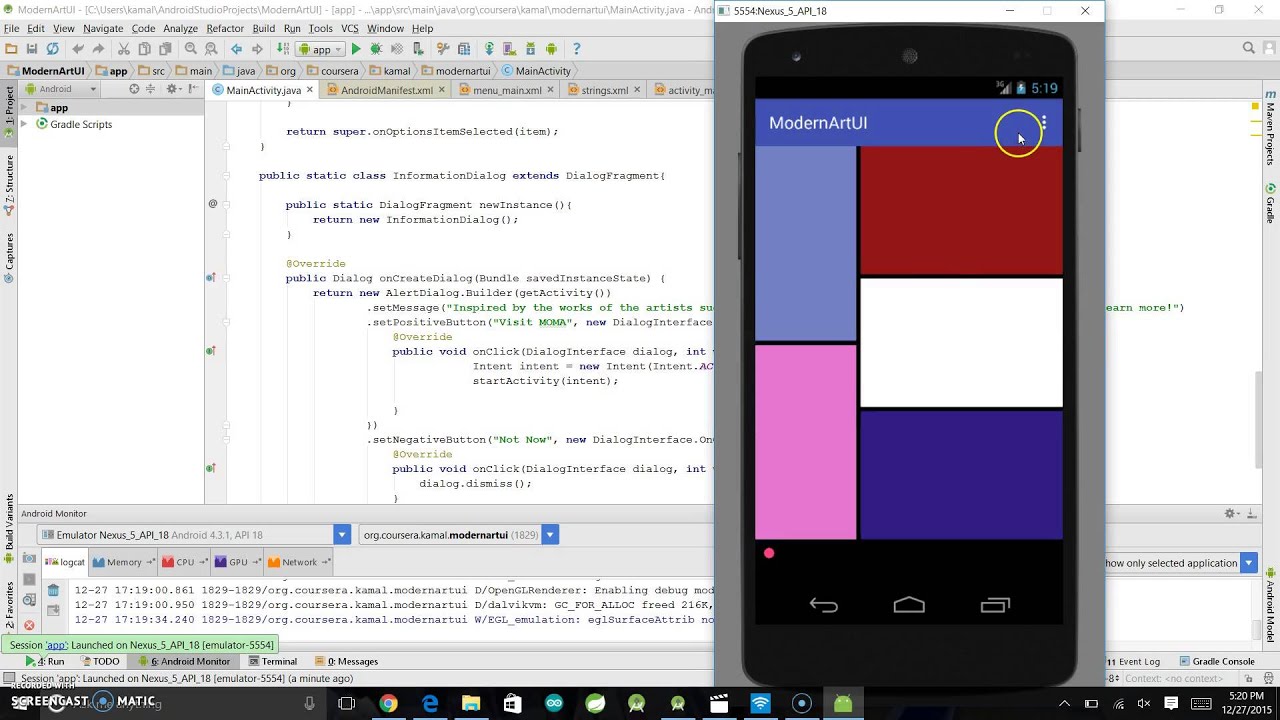Click the Debug bug icon

376,49
